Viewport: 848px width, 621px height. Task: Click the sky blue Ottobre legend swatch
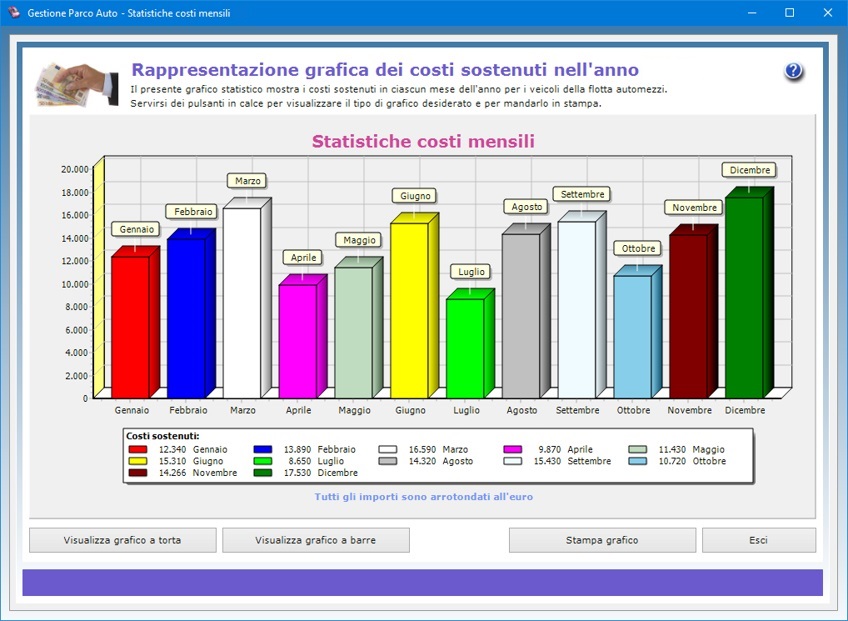tap(638, 461)
